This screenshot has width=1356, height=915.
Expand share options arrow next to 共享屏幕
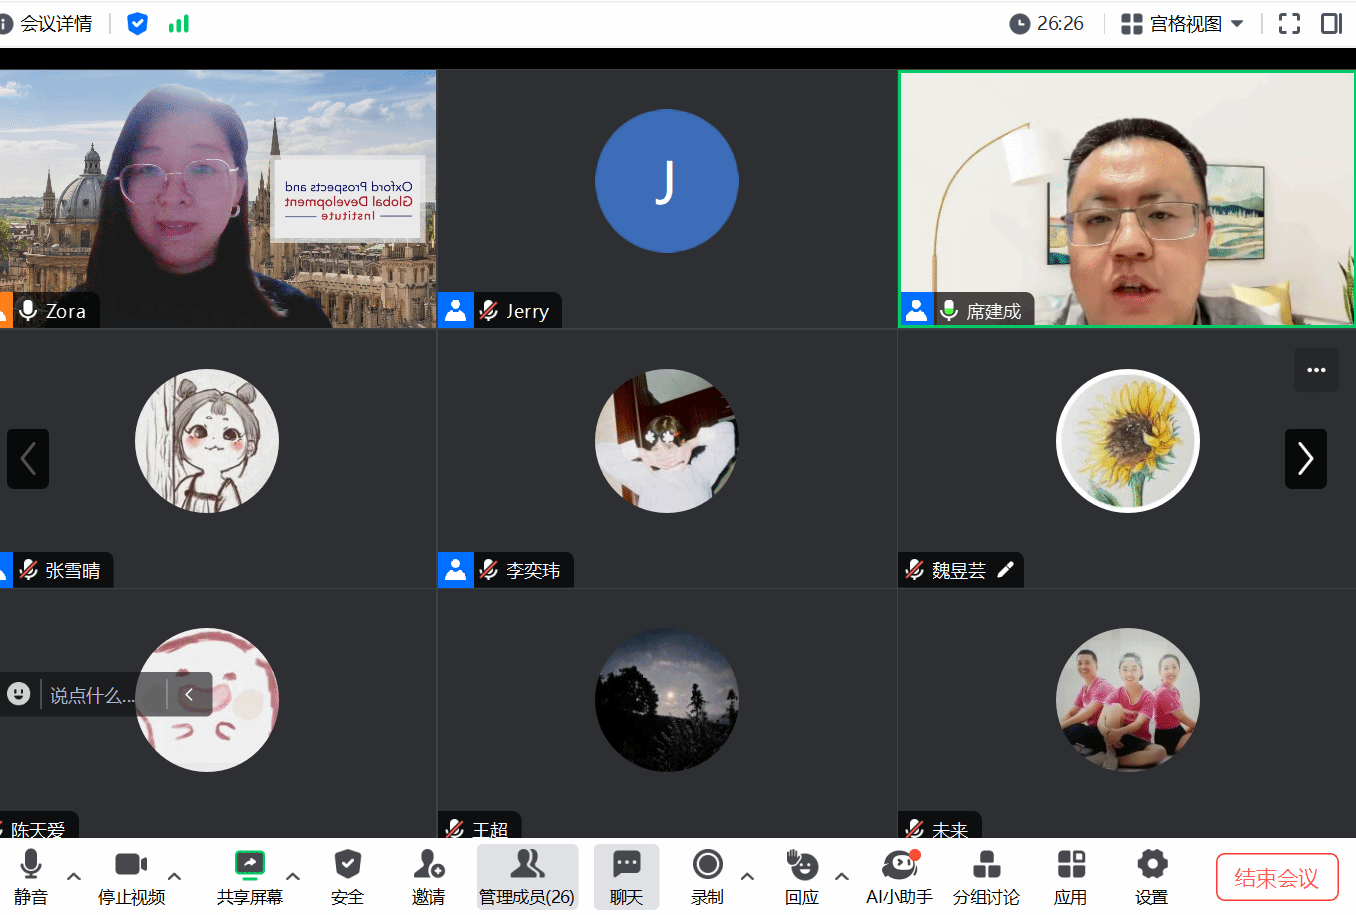coord(293,876)
